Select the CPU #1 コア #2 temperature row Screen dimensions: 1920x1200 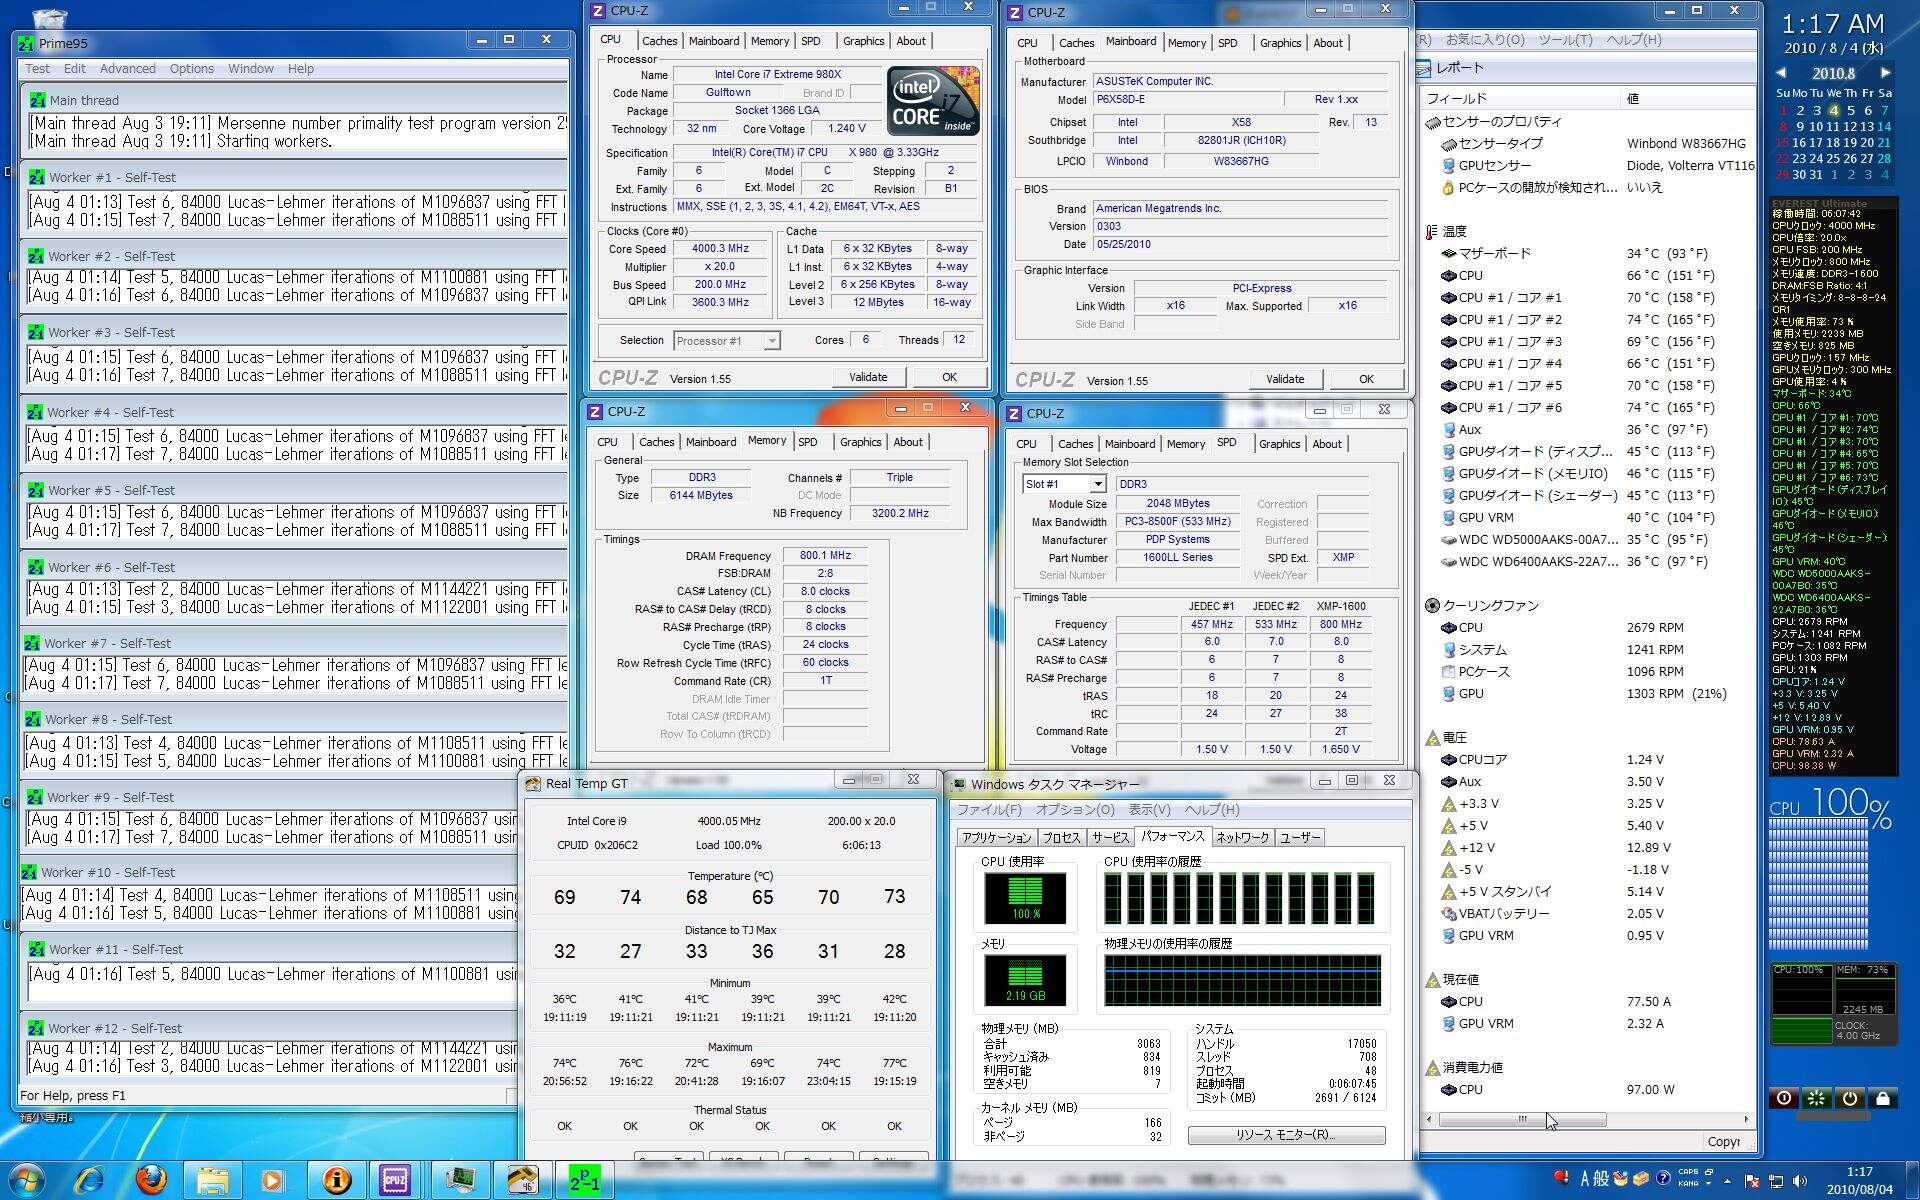point(1509,320)
